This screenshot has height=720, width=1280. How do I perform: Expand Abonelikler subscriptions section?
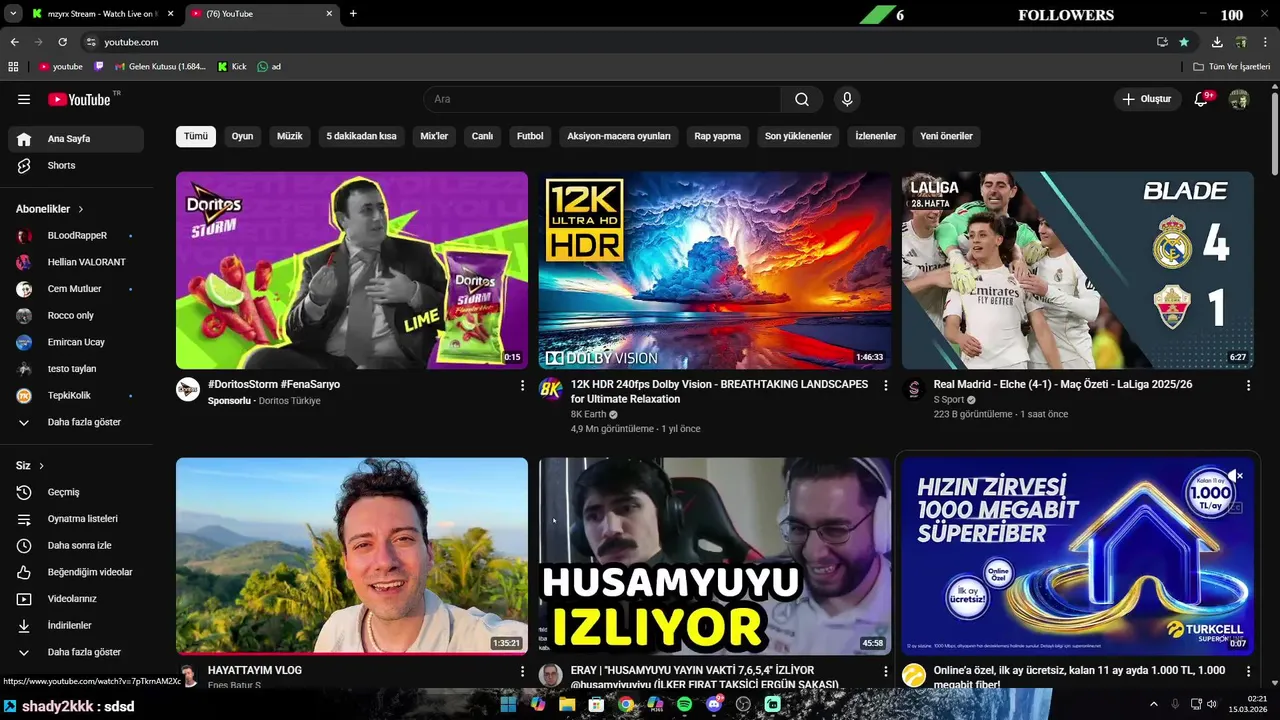(x=50, y=209)
